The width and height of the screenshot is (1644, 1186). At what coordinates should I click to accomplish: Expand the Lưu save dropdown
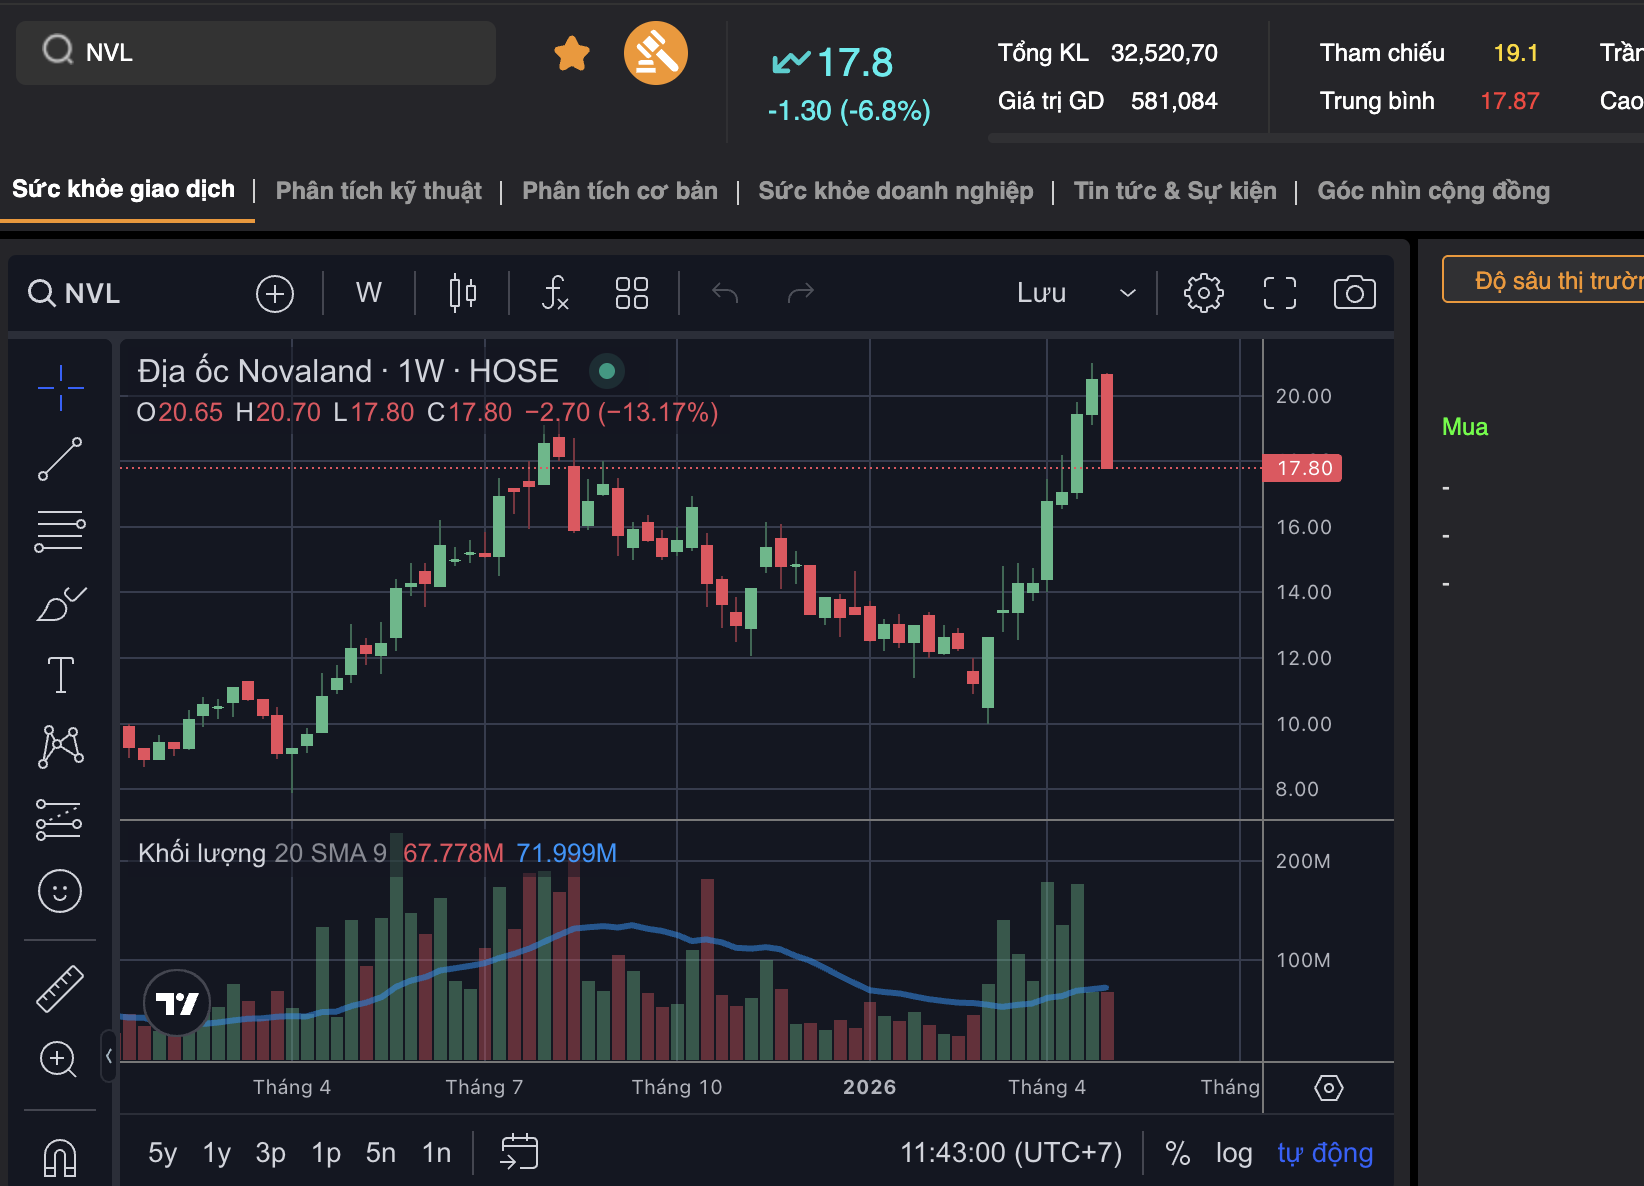(1127, 293)
